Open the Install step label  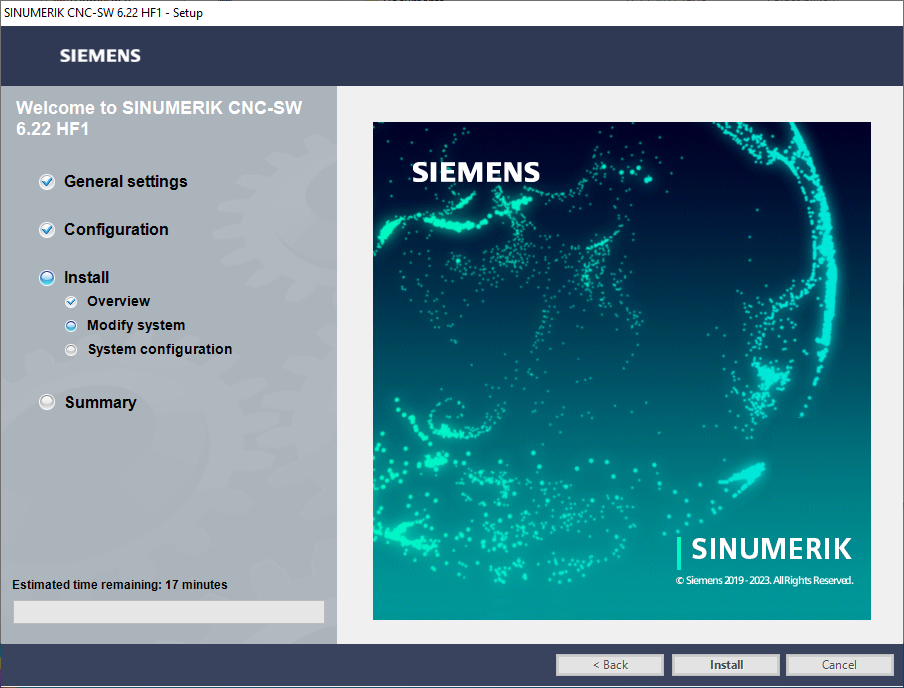87,278
